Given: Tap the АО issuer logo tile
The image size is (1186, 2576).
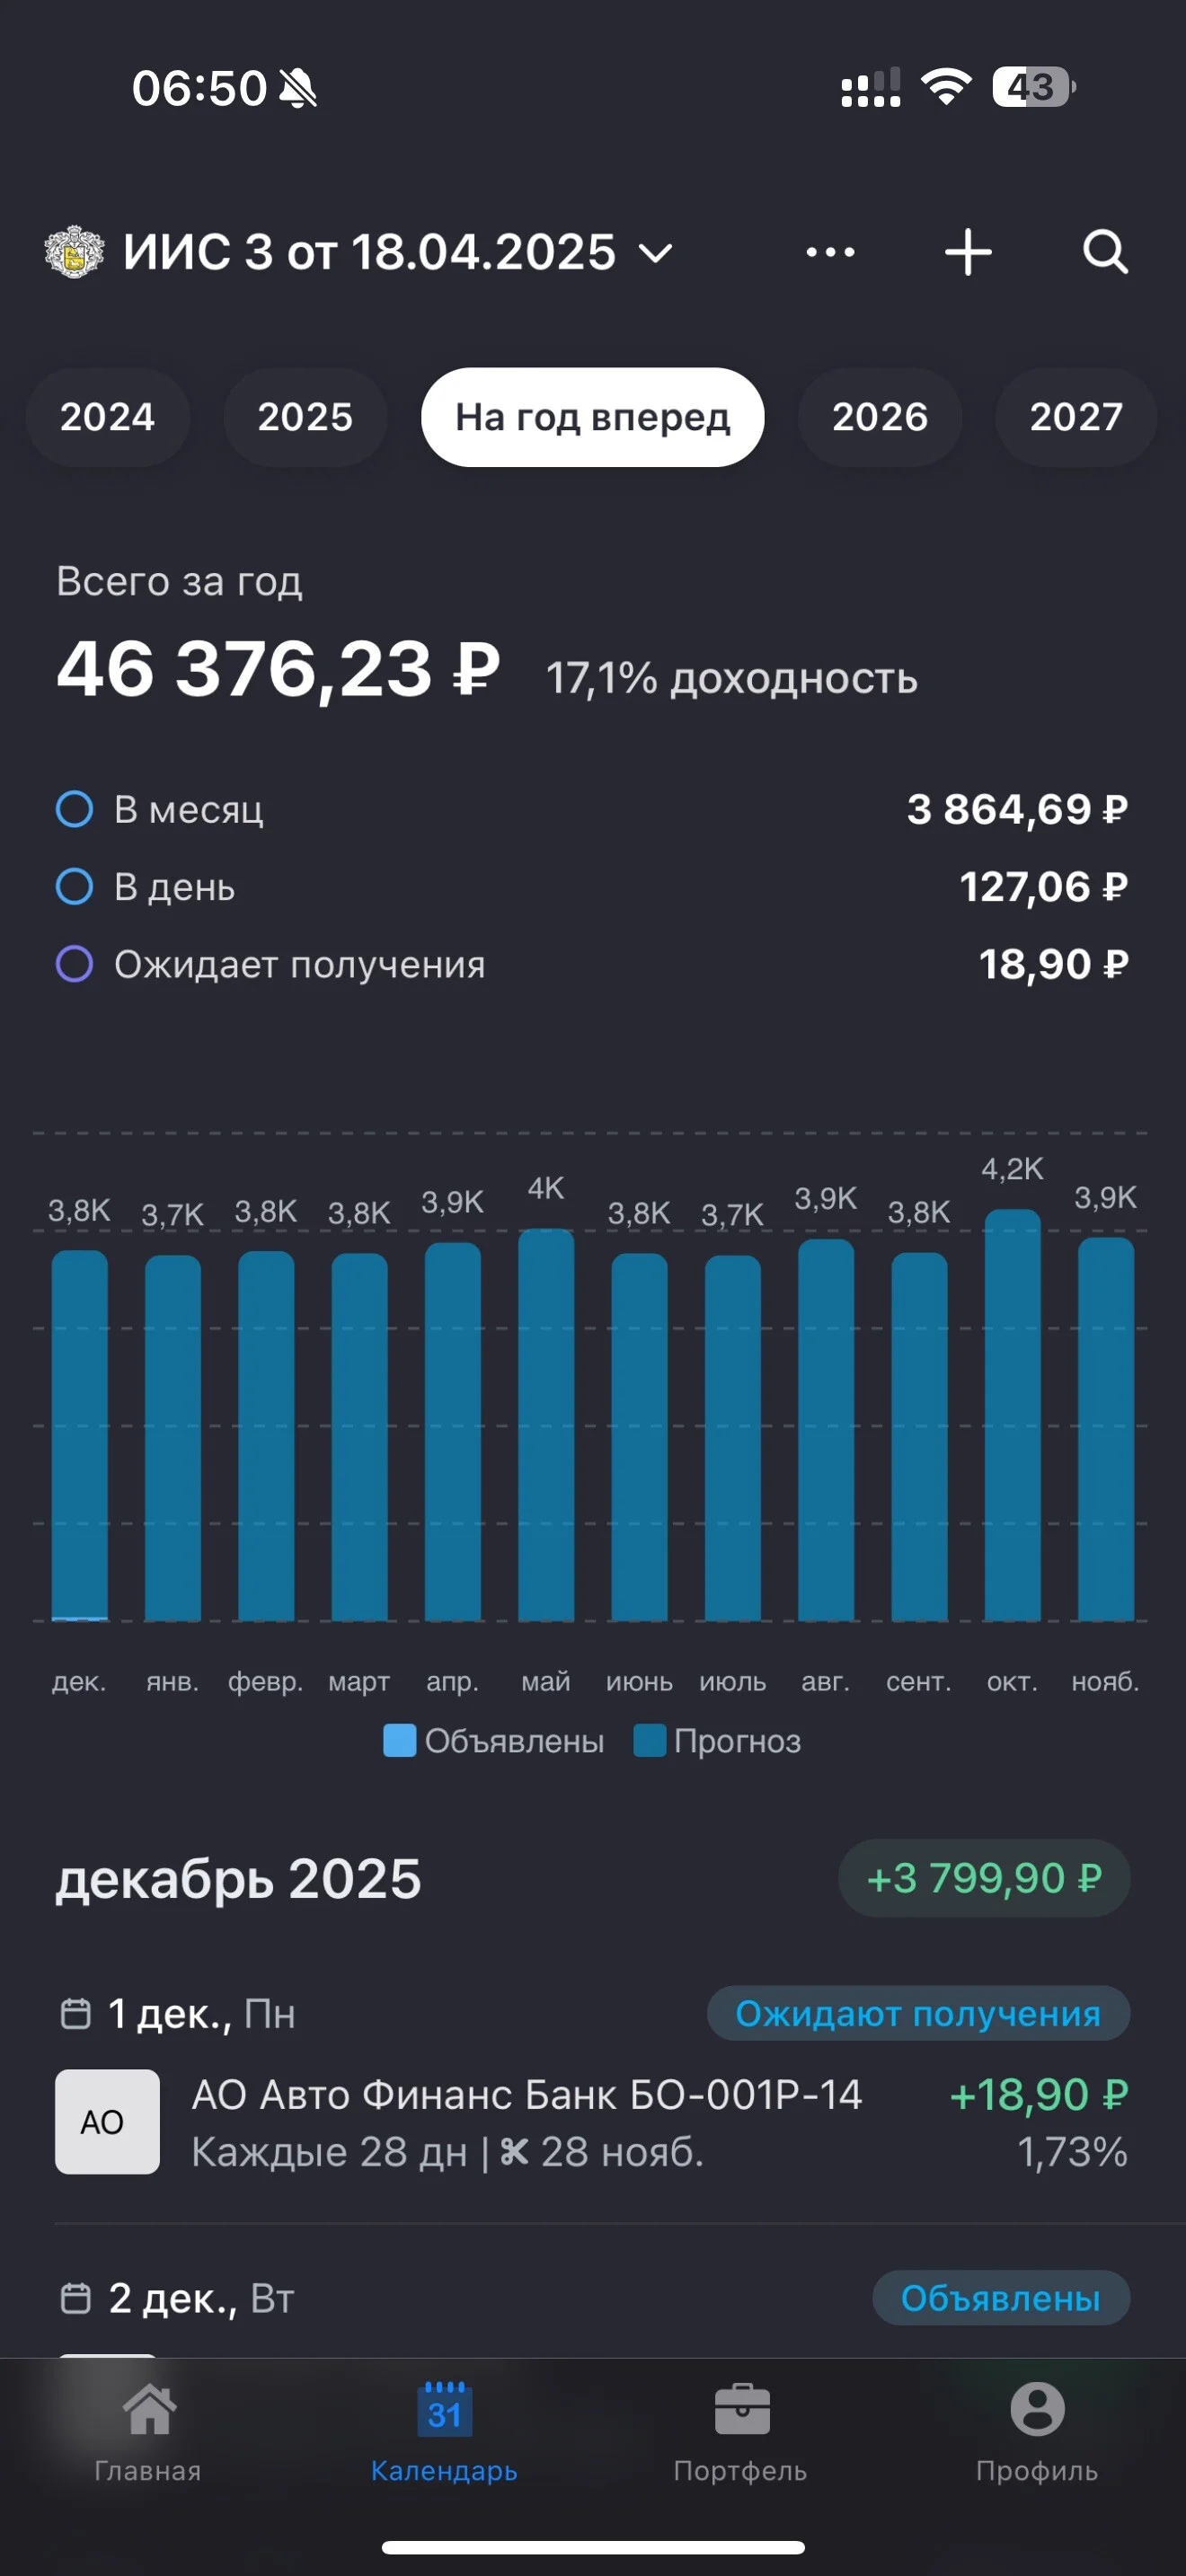Looking at the screenshot, I should pos(107,2121).
